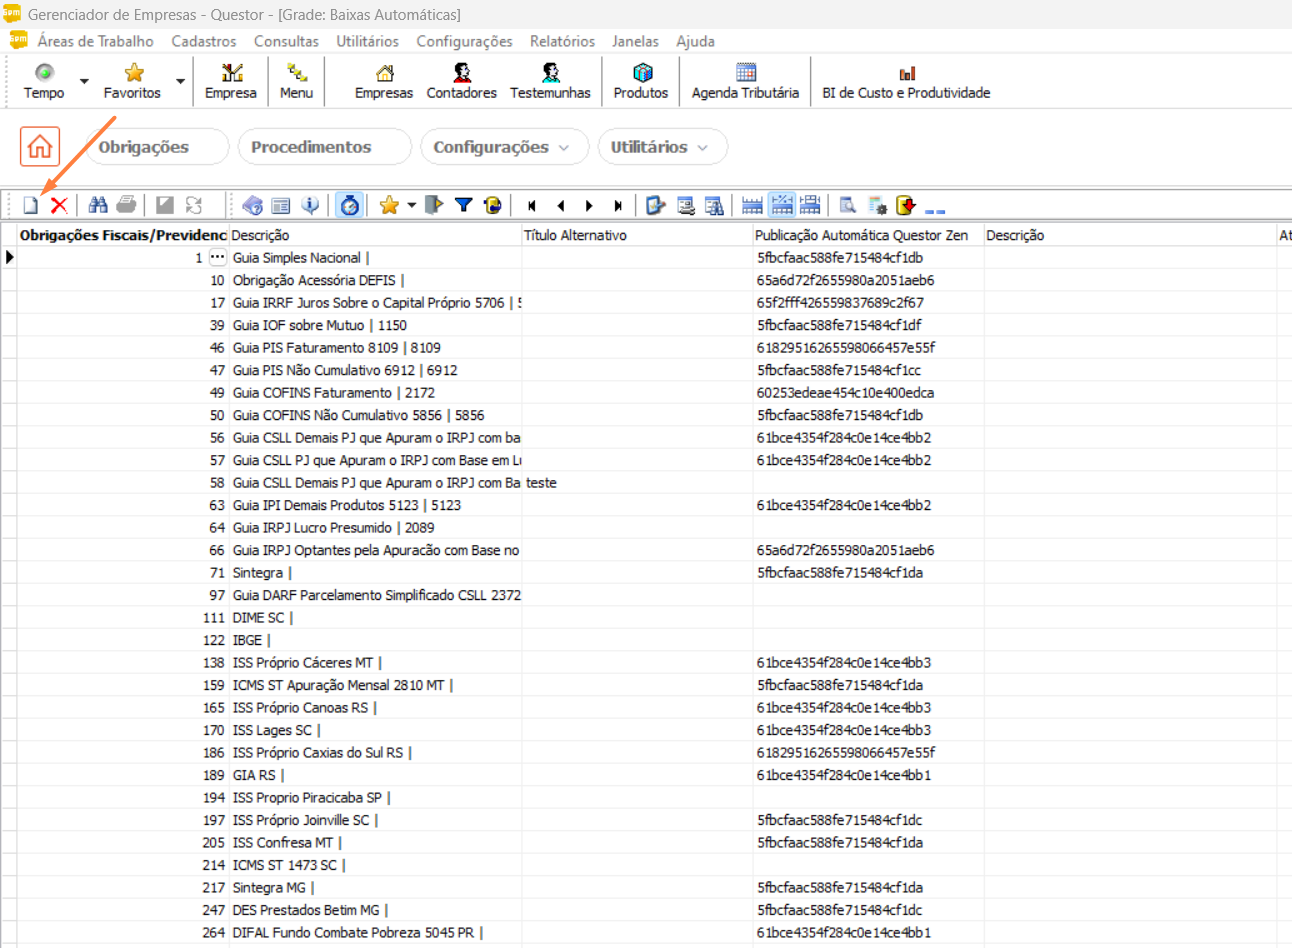The width and height of the screenshot is (1292, 948).
Task: Open the Procedimentos button
Action: 324,147
